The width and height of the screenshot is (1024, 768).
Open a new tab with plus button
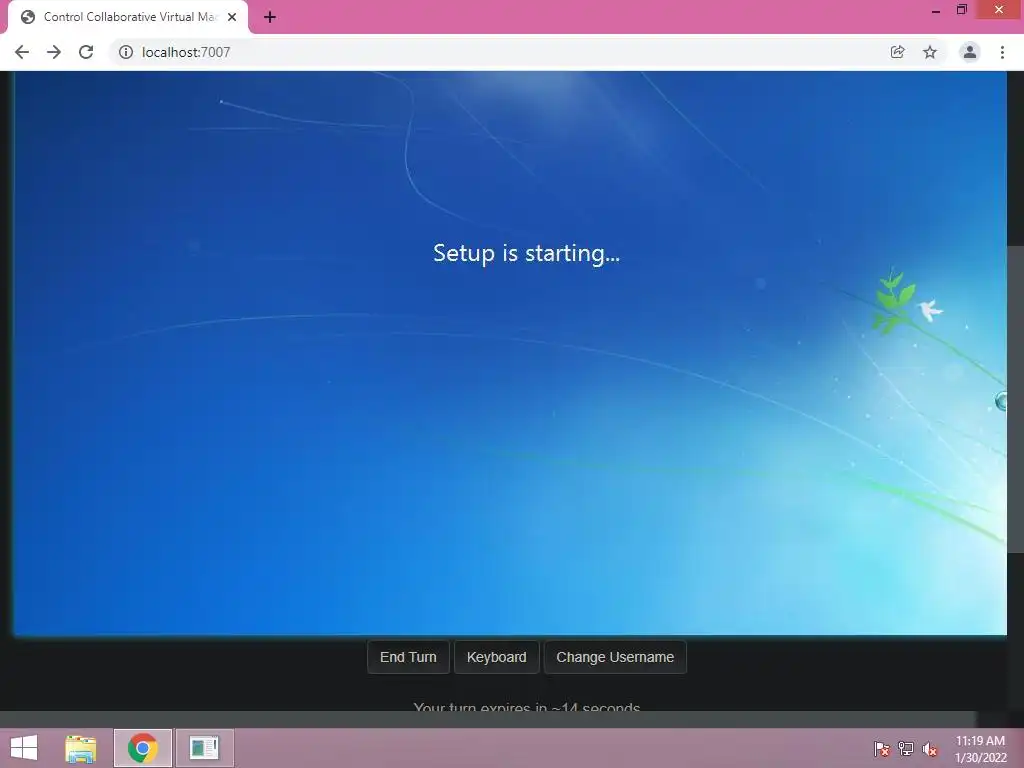[x=270, y=17]
